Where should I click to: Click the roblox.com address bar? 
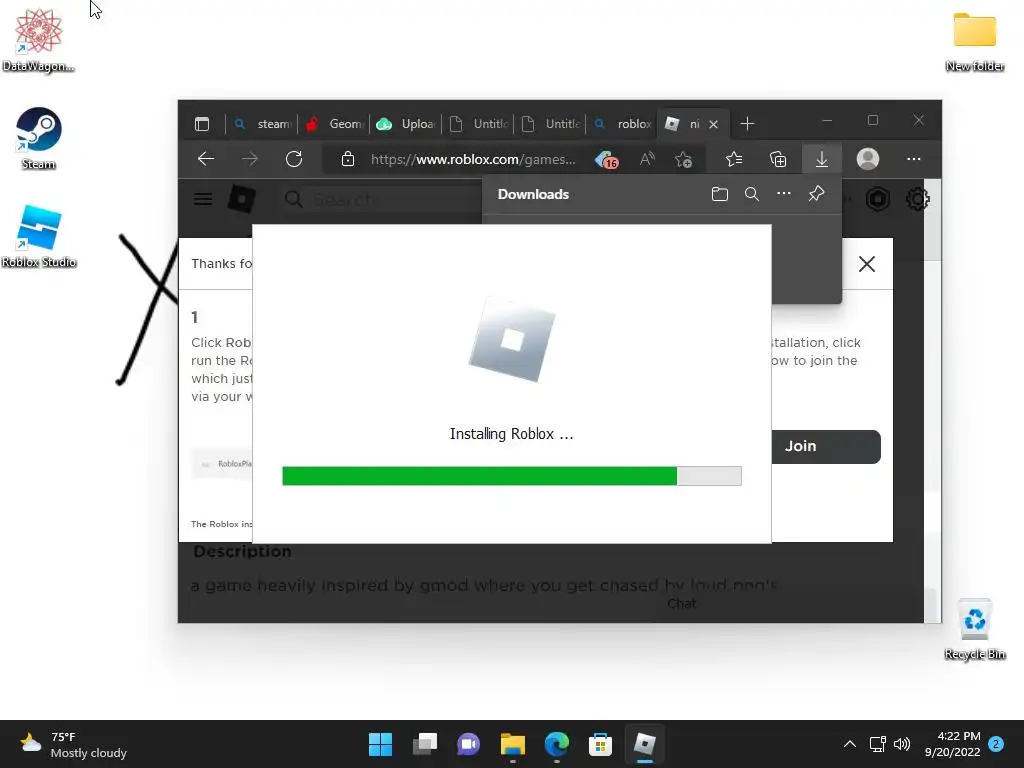click(x=473, y=159)
